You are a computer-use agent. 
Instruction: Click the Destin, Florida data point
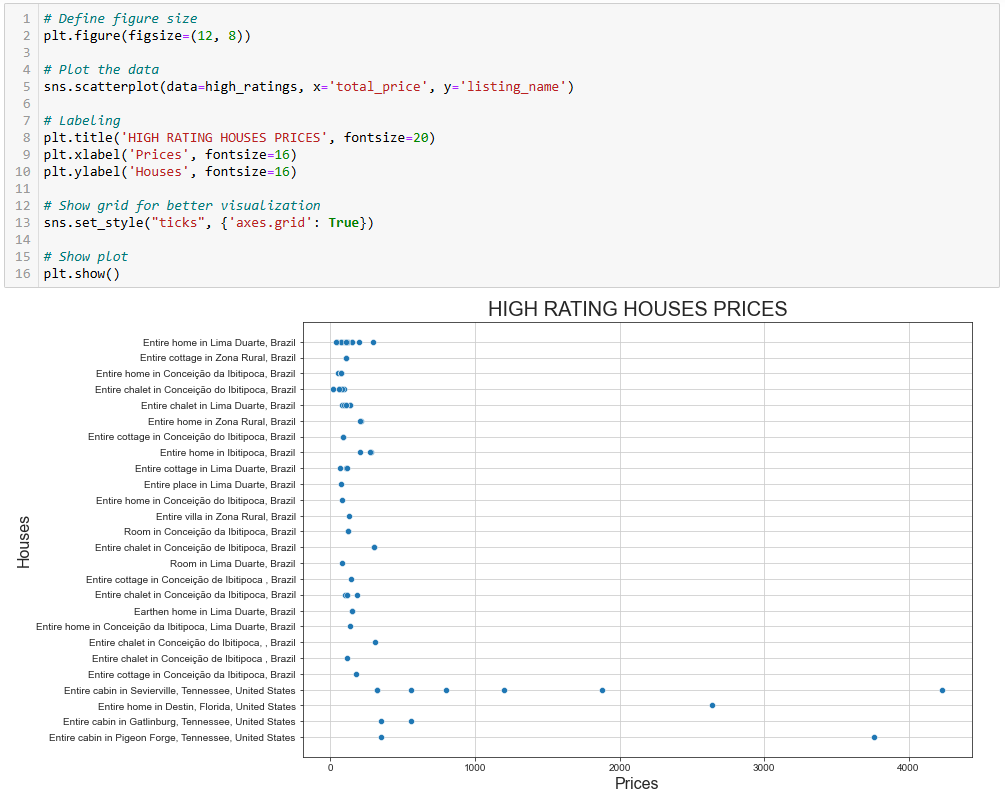[x=712, y=705]
